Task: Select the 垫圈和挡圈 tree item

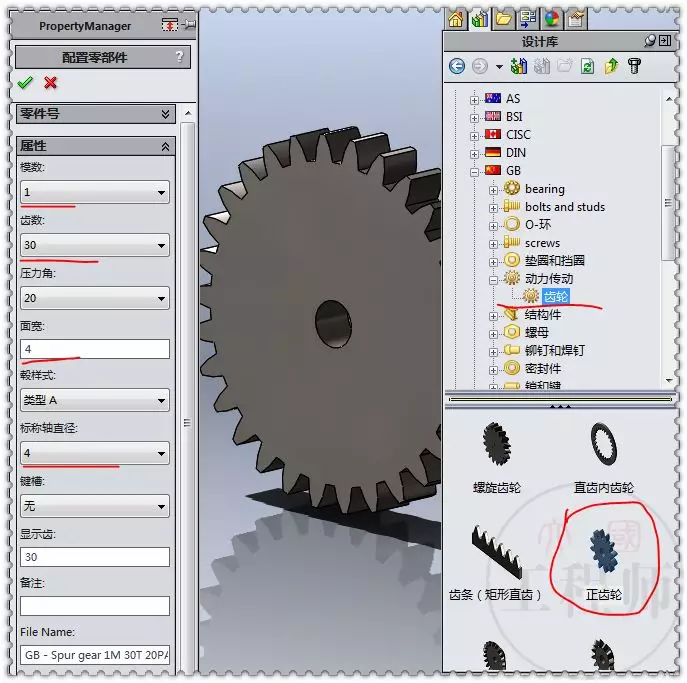Action: (x=555, y=261)
